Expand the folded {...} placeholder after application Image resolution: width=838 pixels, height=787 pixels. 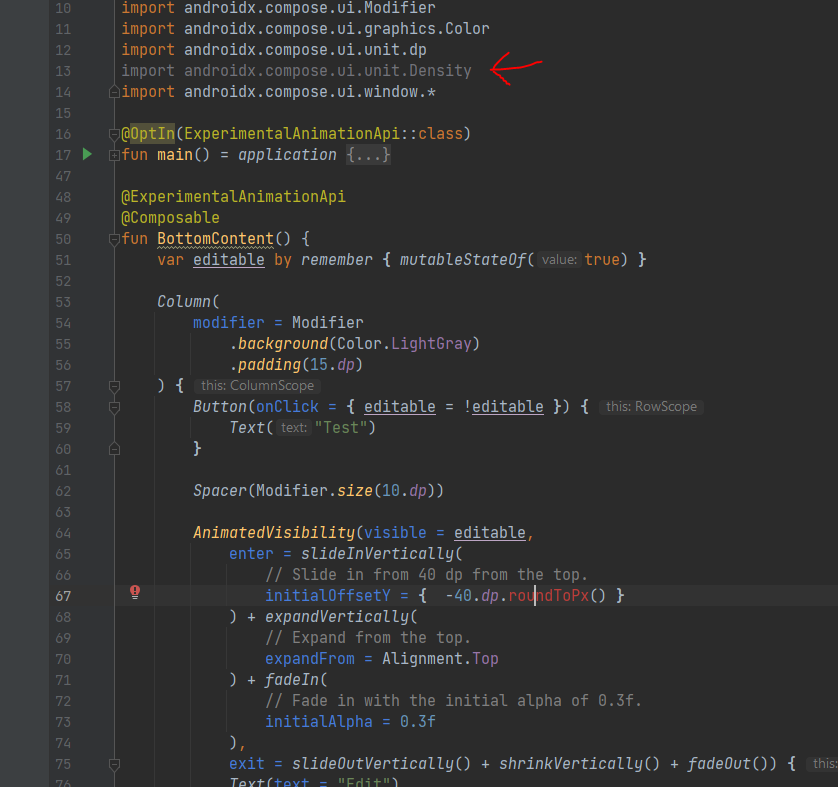pyautogui.click(x=368, y=155)
